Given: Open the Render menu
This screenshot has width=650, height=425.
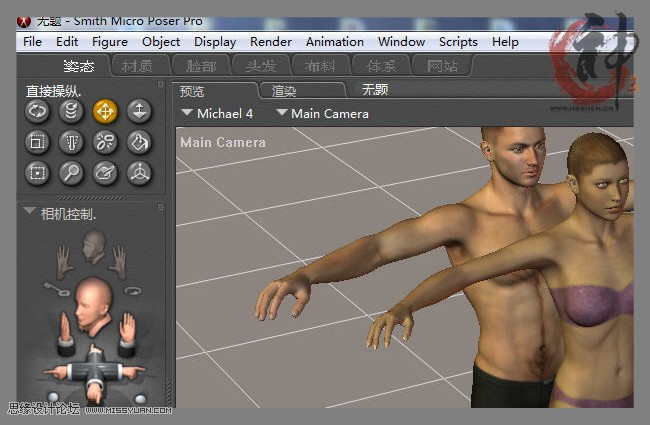Looking at the screenshot, I should [271, 42].
